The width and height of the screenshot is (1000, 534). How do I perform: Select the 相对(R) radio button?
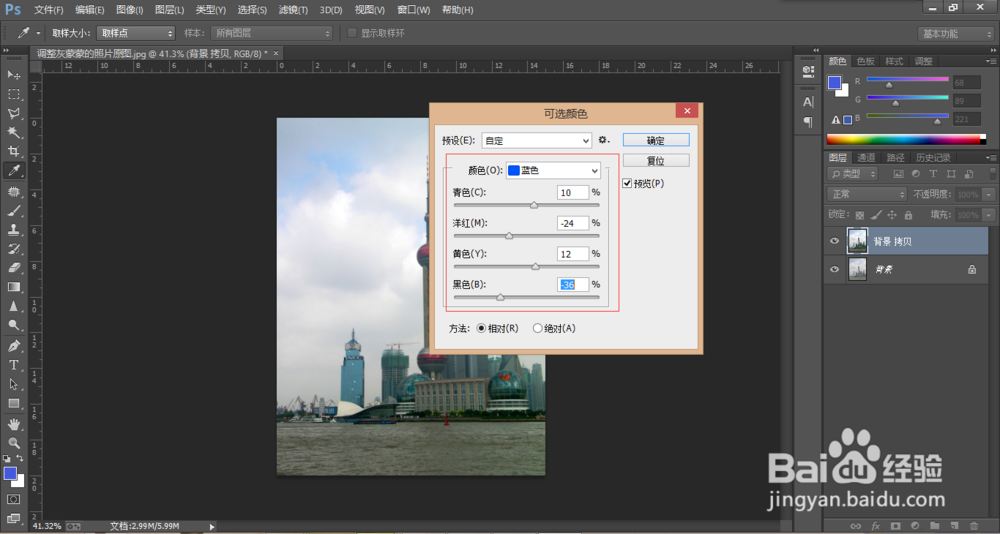(482, 329)
